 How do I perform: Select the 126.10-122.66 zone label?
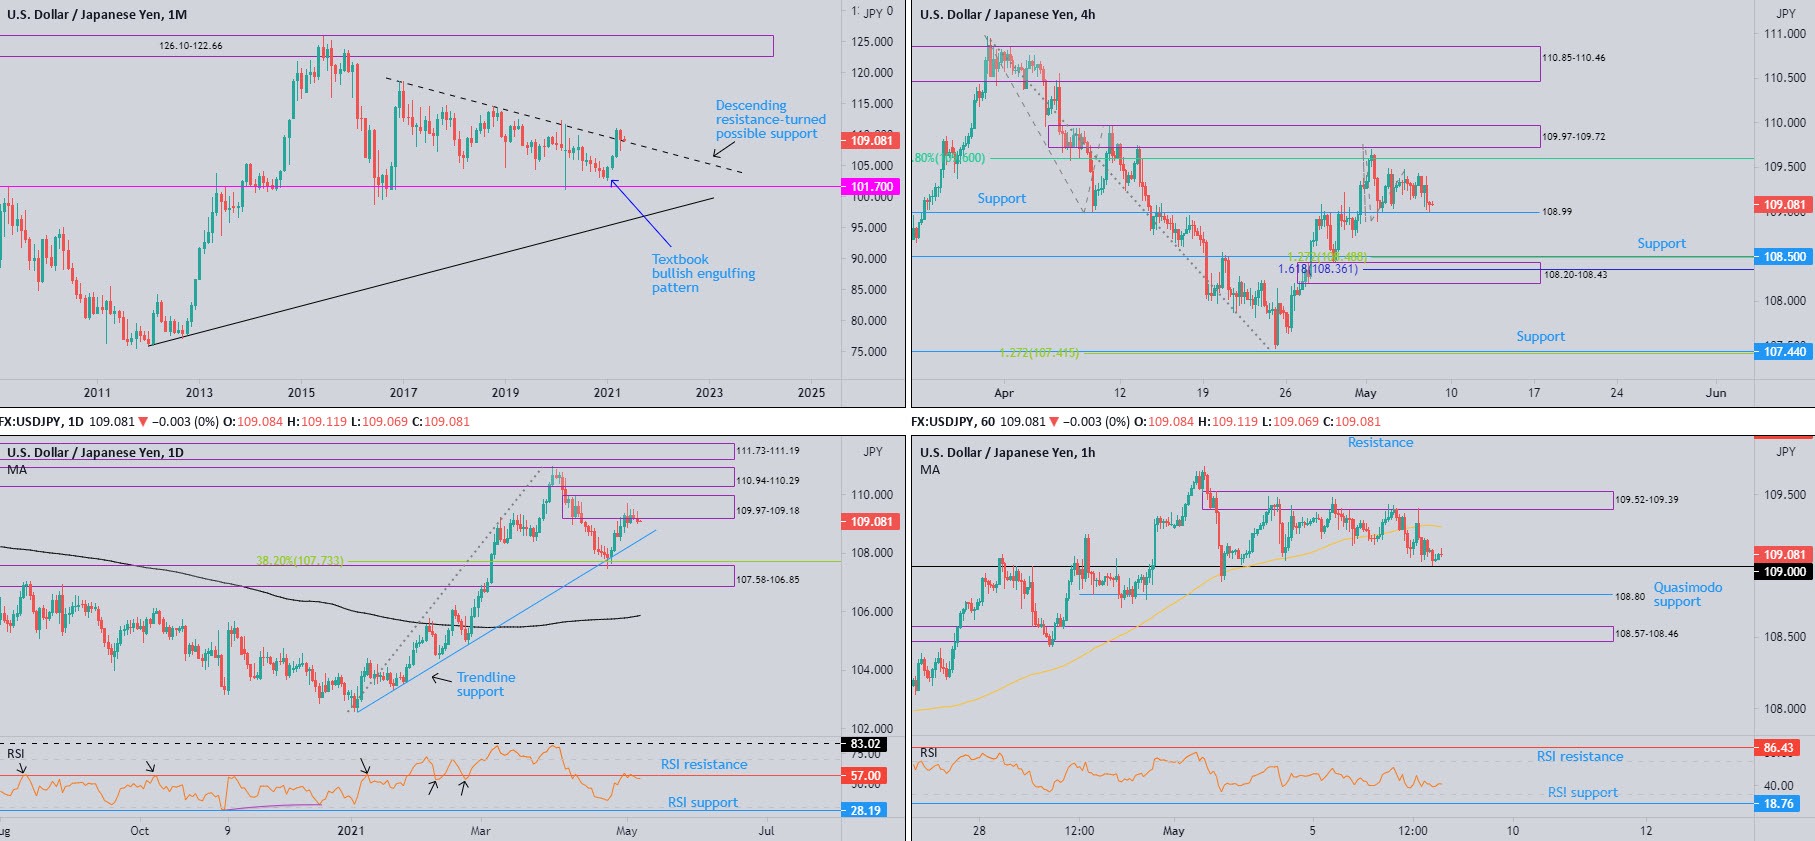(x=190, y=46)
